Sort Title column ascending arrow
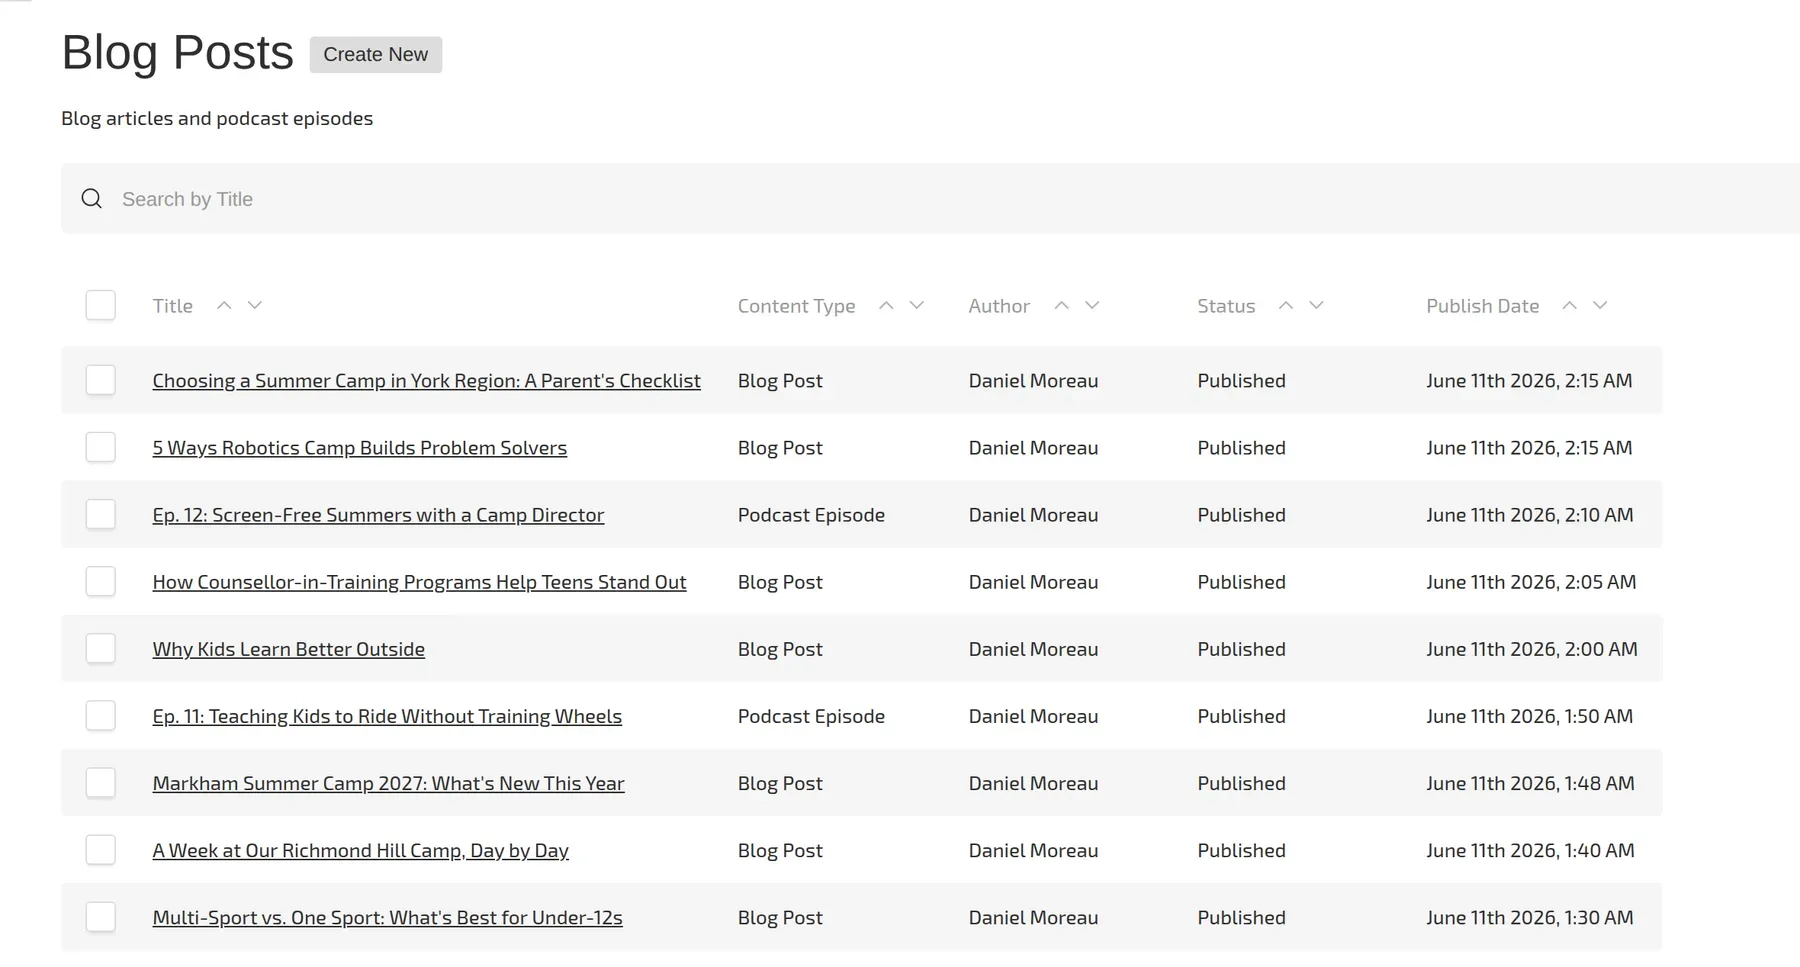 [x=224, y=305]
